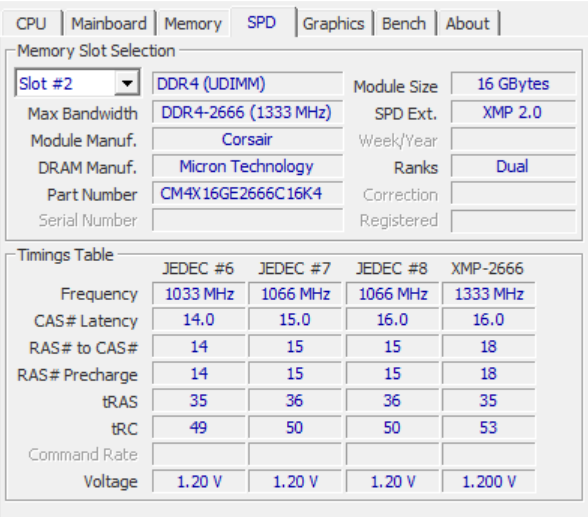
Task: Click the empty Serial Number field
Action: tap(248, 220)
